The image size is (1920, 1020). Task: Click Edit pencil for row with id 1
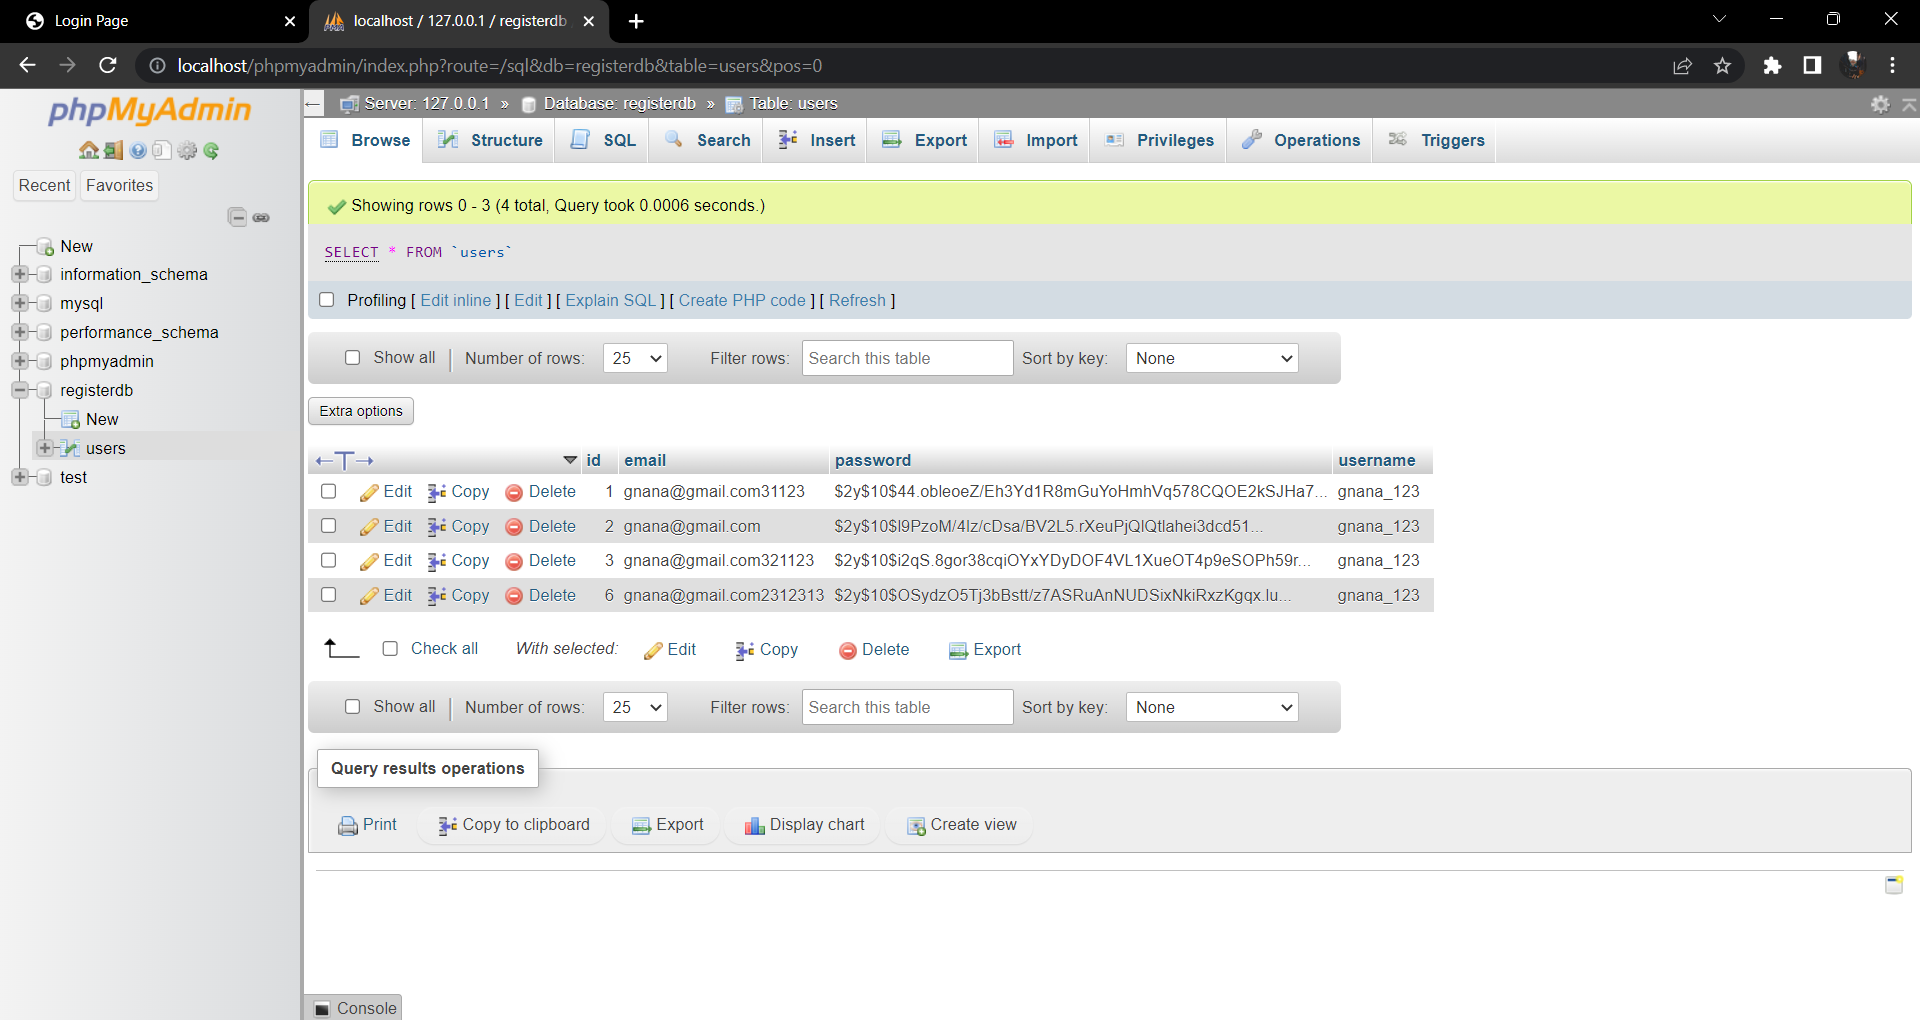386,492
